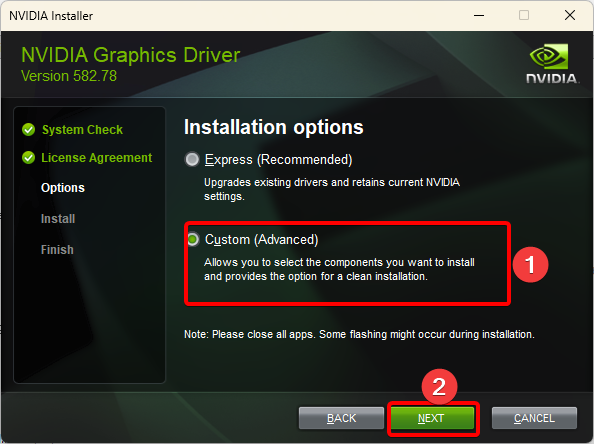Minimize the NVIDIA Installer window
This screenshot has height=444, width=594.
[479, 16]
